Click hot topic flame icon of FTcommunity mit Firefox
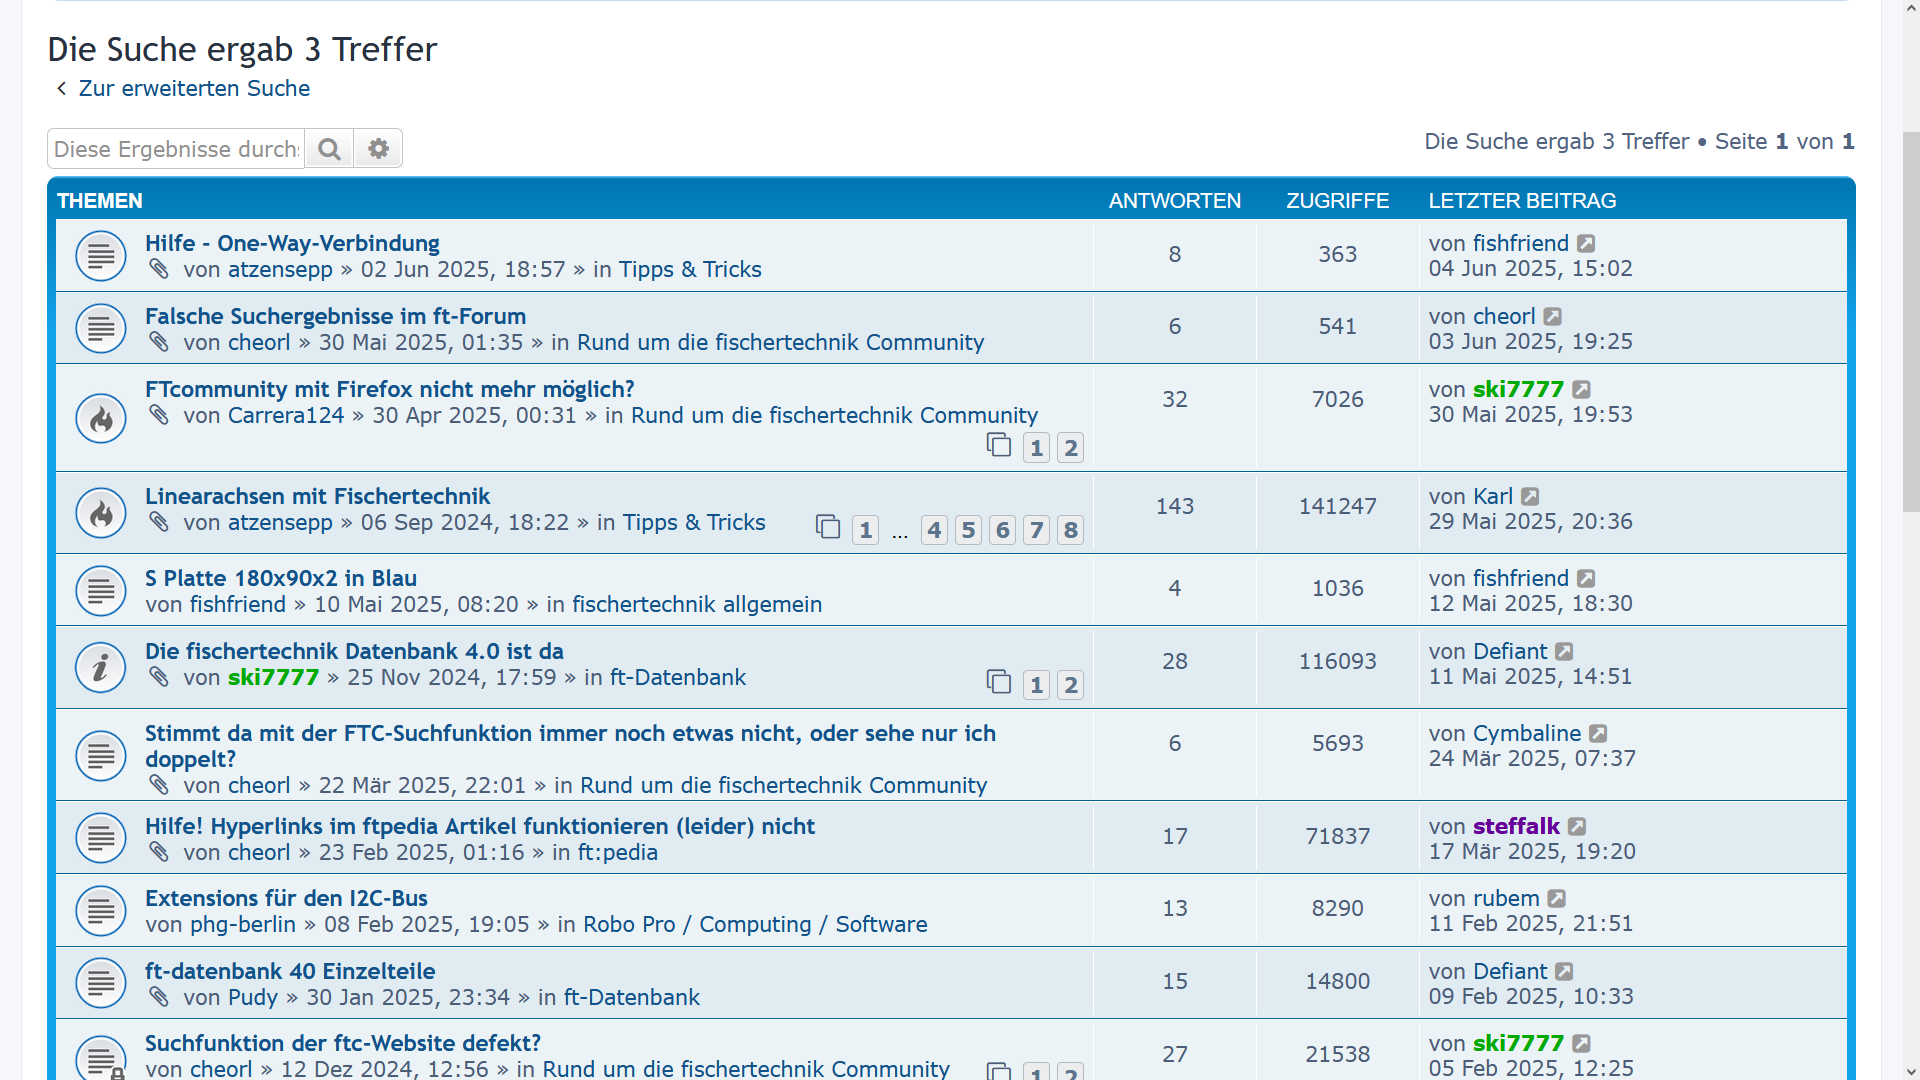This screenshot has width=1920, height=1080. [101, 418]
